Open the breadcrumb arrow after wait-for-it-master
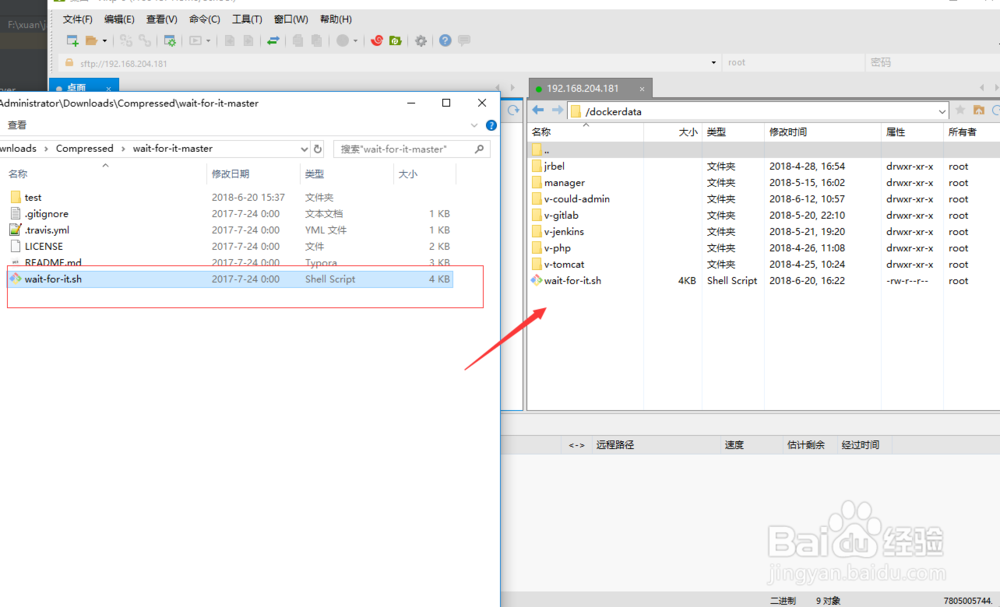The height and width of the screenshot is (607, 1000). [304, 147]
